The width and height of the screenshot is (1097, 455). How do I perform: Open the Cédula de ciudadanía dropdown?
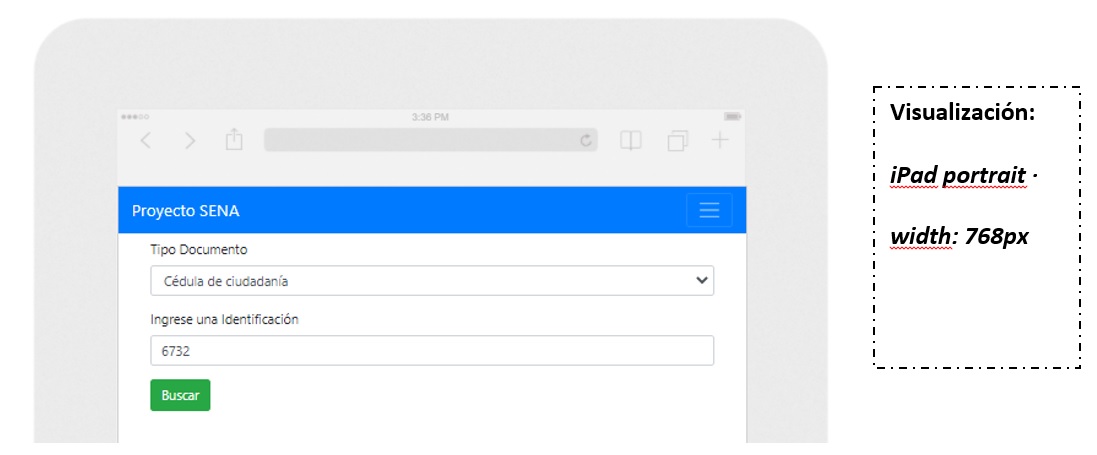pyautogui.click(x=432, y=281)
